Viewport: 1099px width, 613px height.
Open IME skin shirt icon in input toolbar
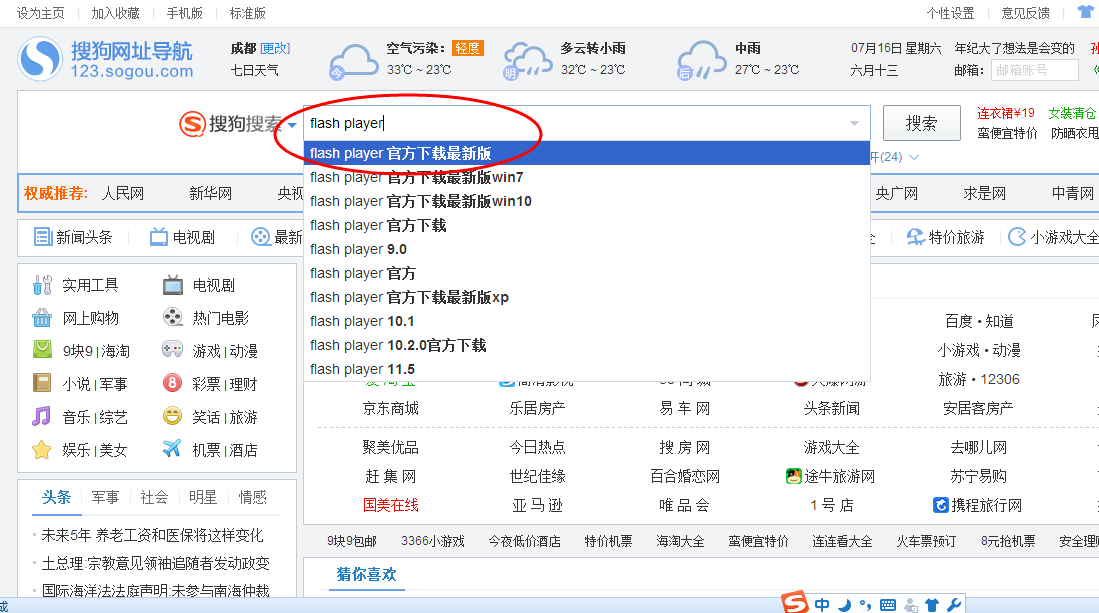coord(931,605)
